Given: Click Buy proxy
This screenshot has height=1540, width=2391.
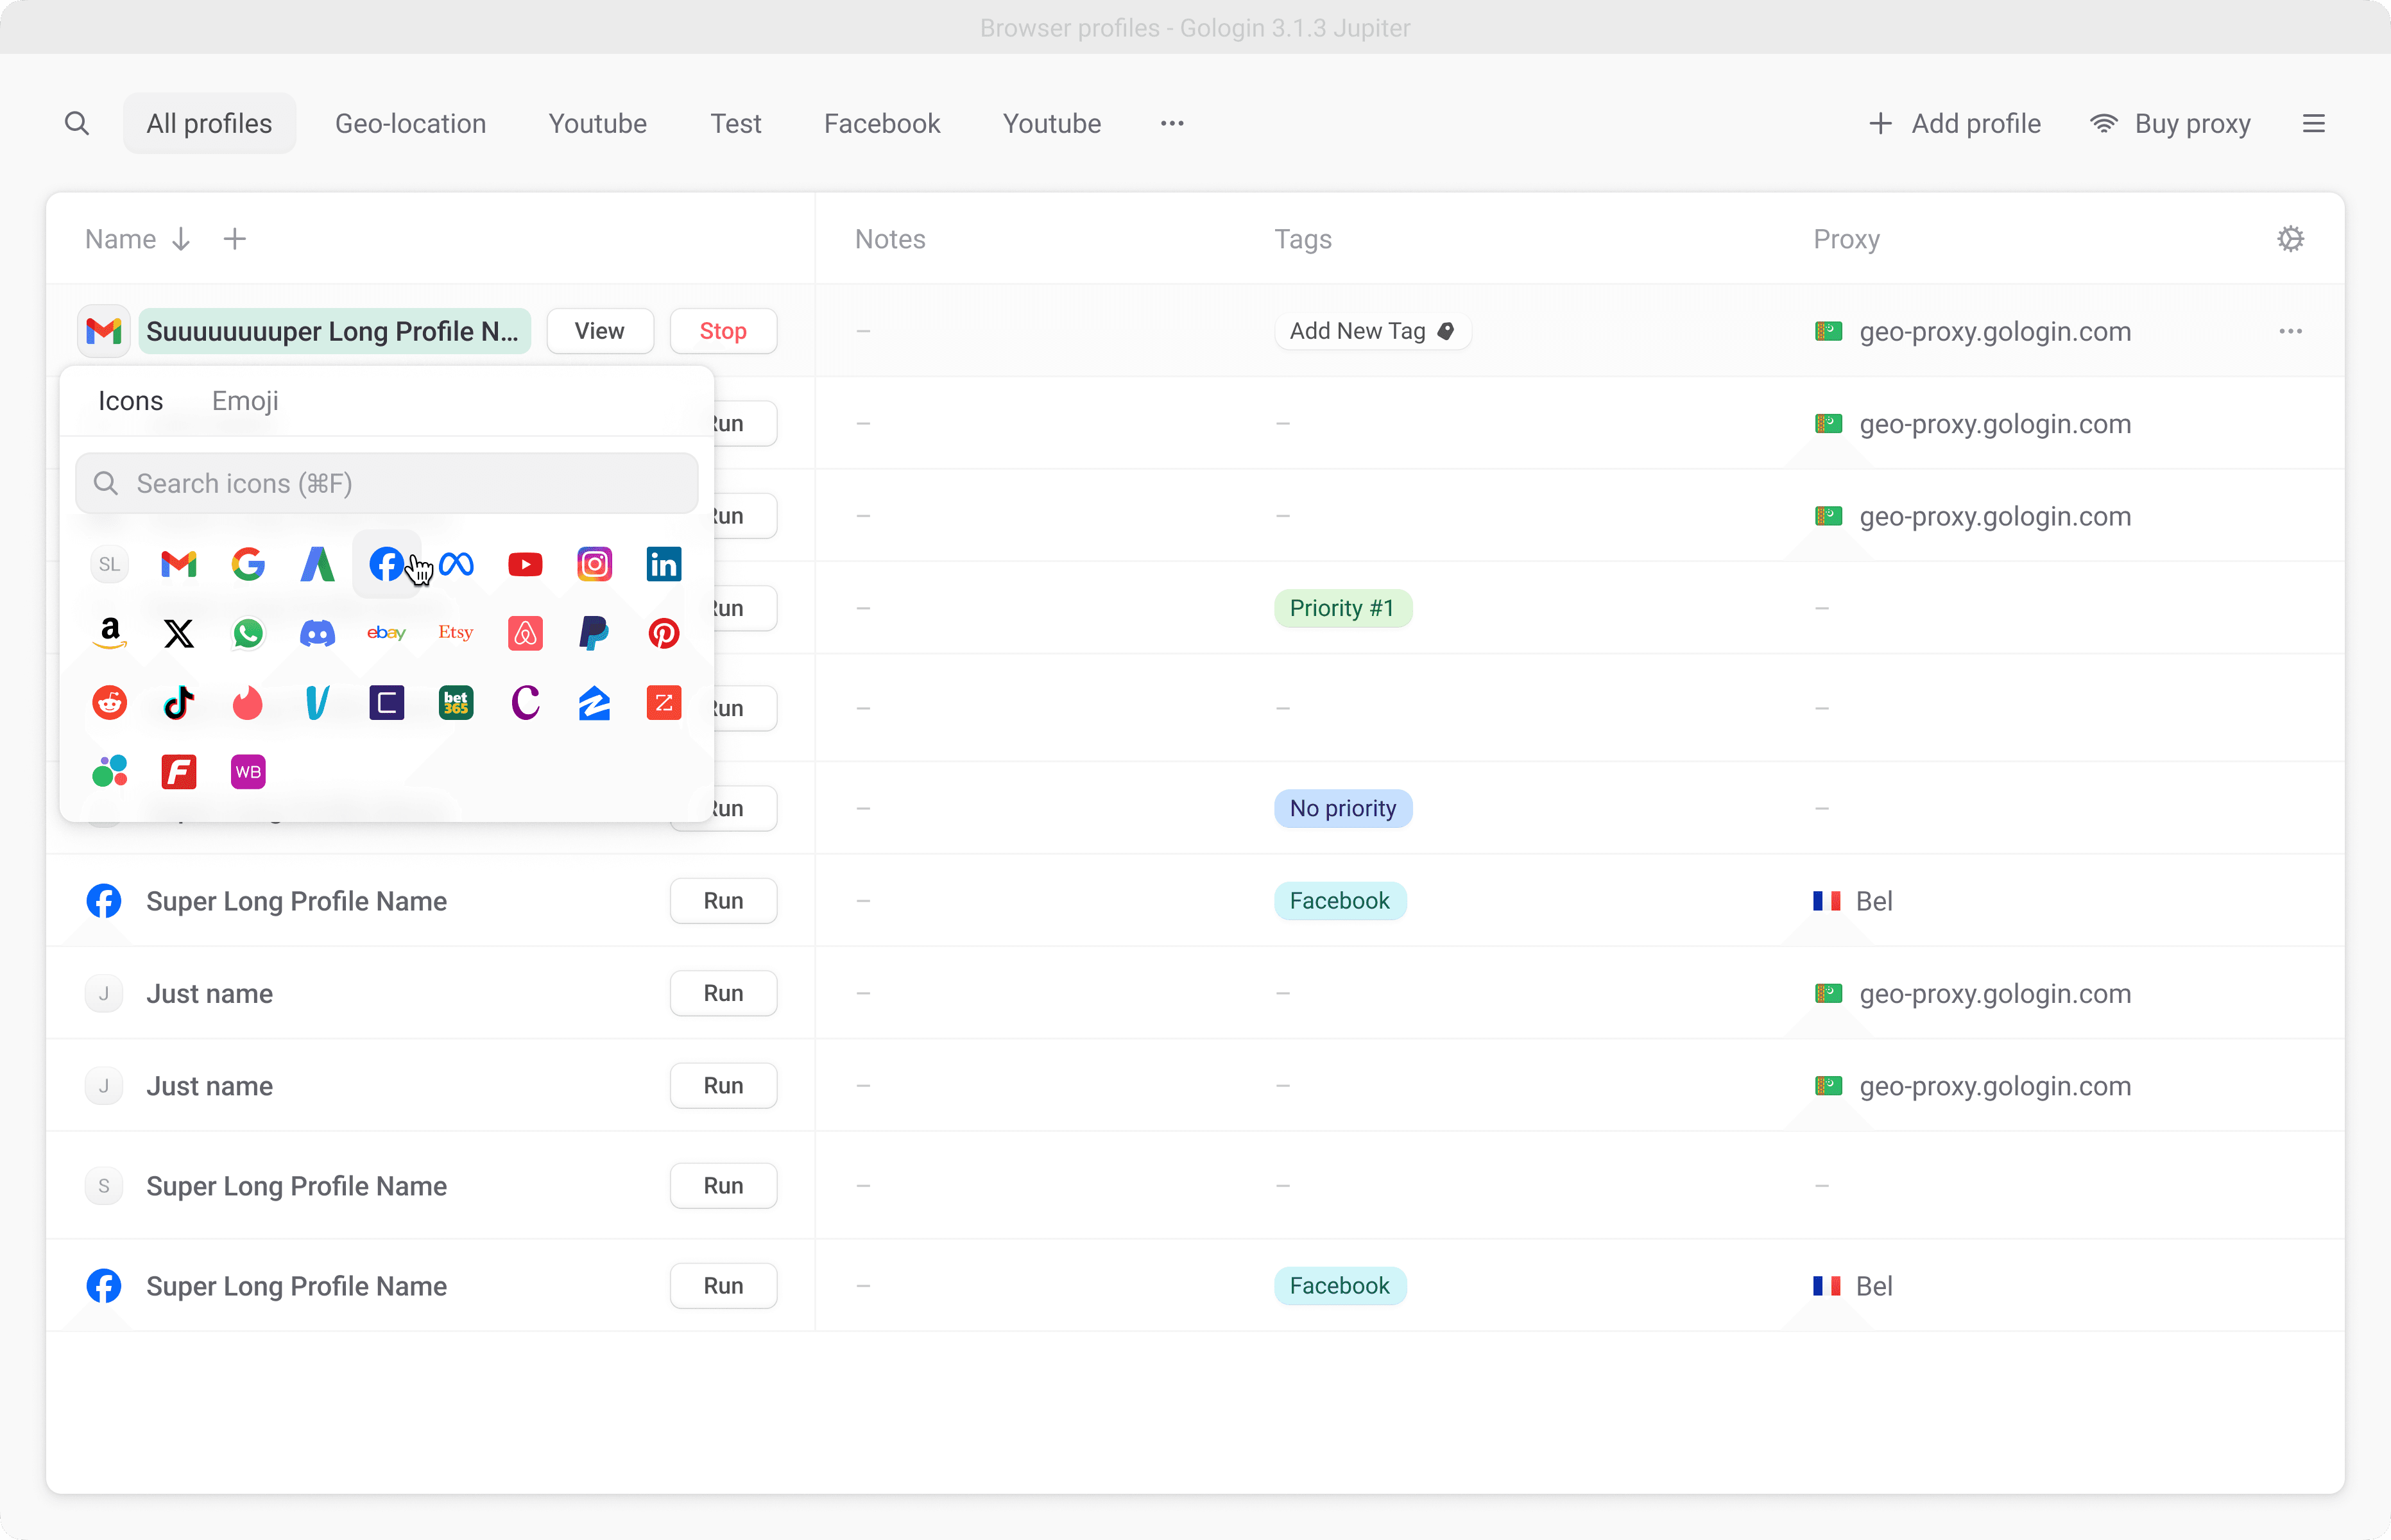Looking at the screenshot, I should [x=2170, y=124].
